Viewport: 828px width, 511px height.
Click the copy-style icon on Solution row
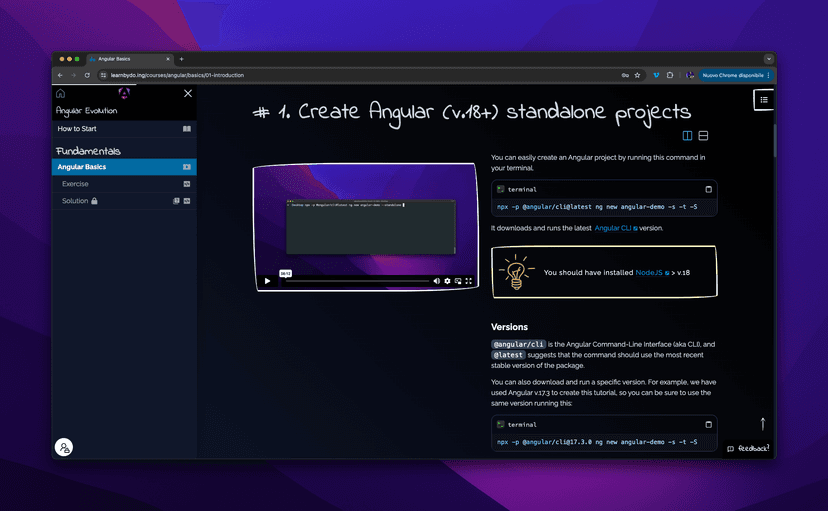[x=176, y=201]
